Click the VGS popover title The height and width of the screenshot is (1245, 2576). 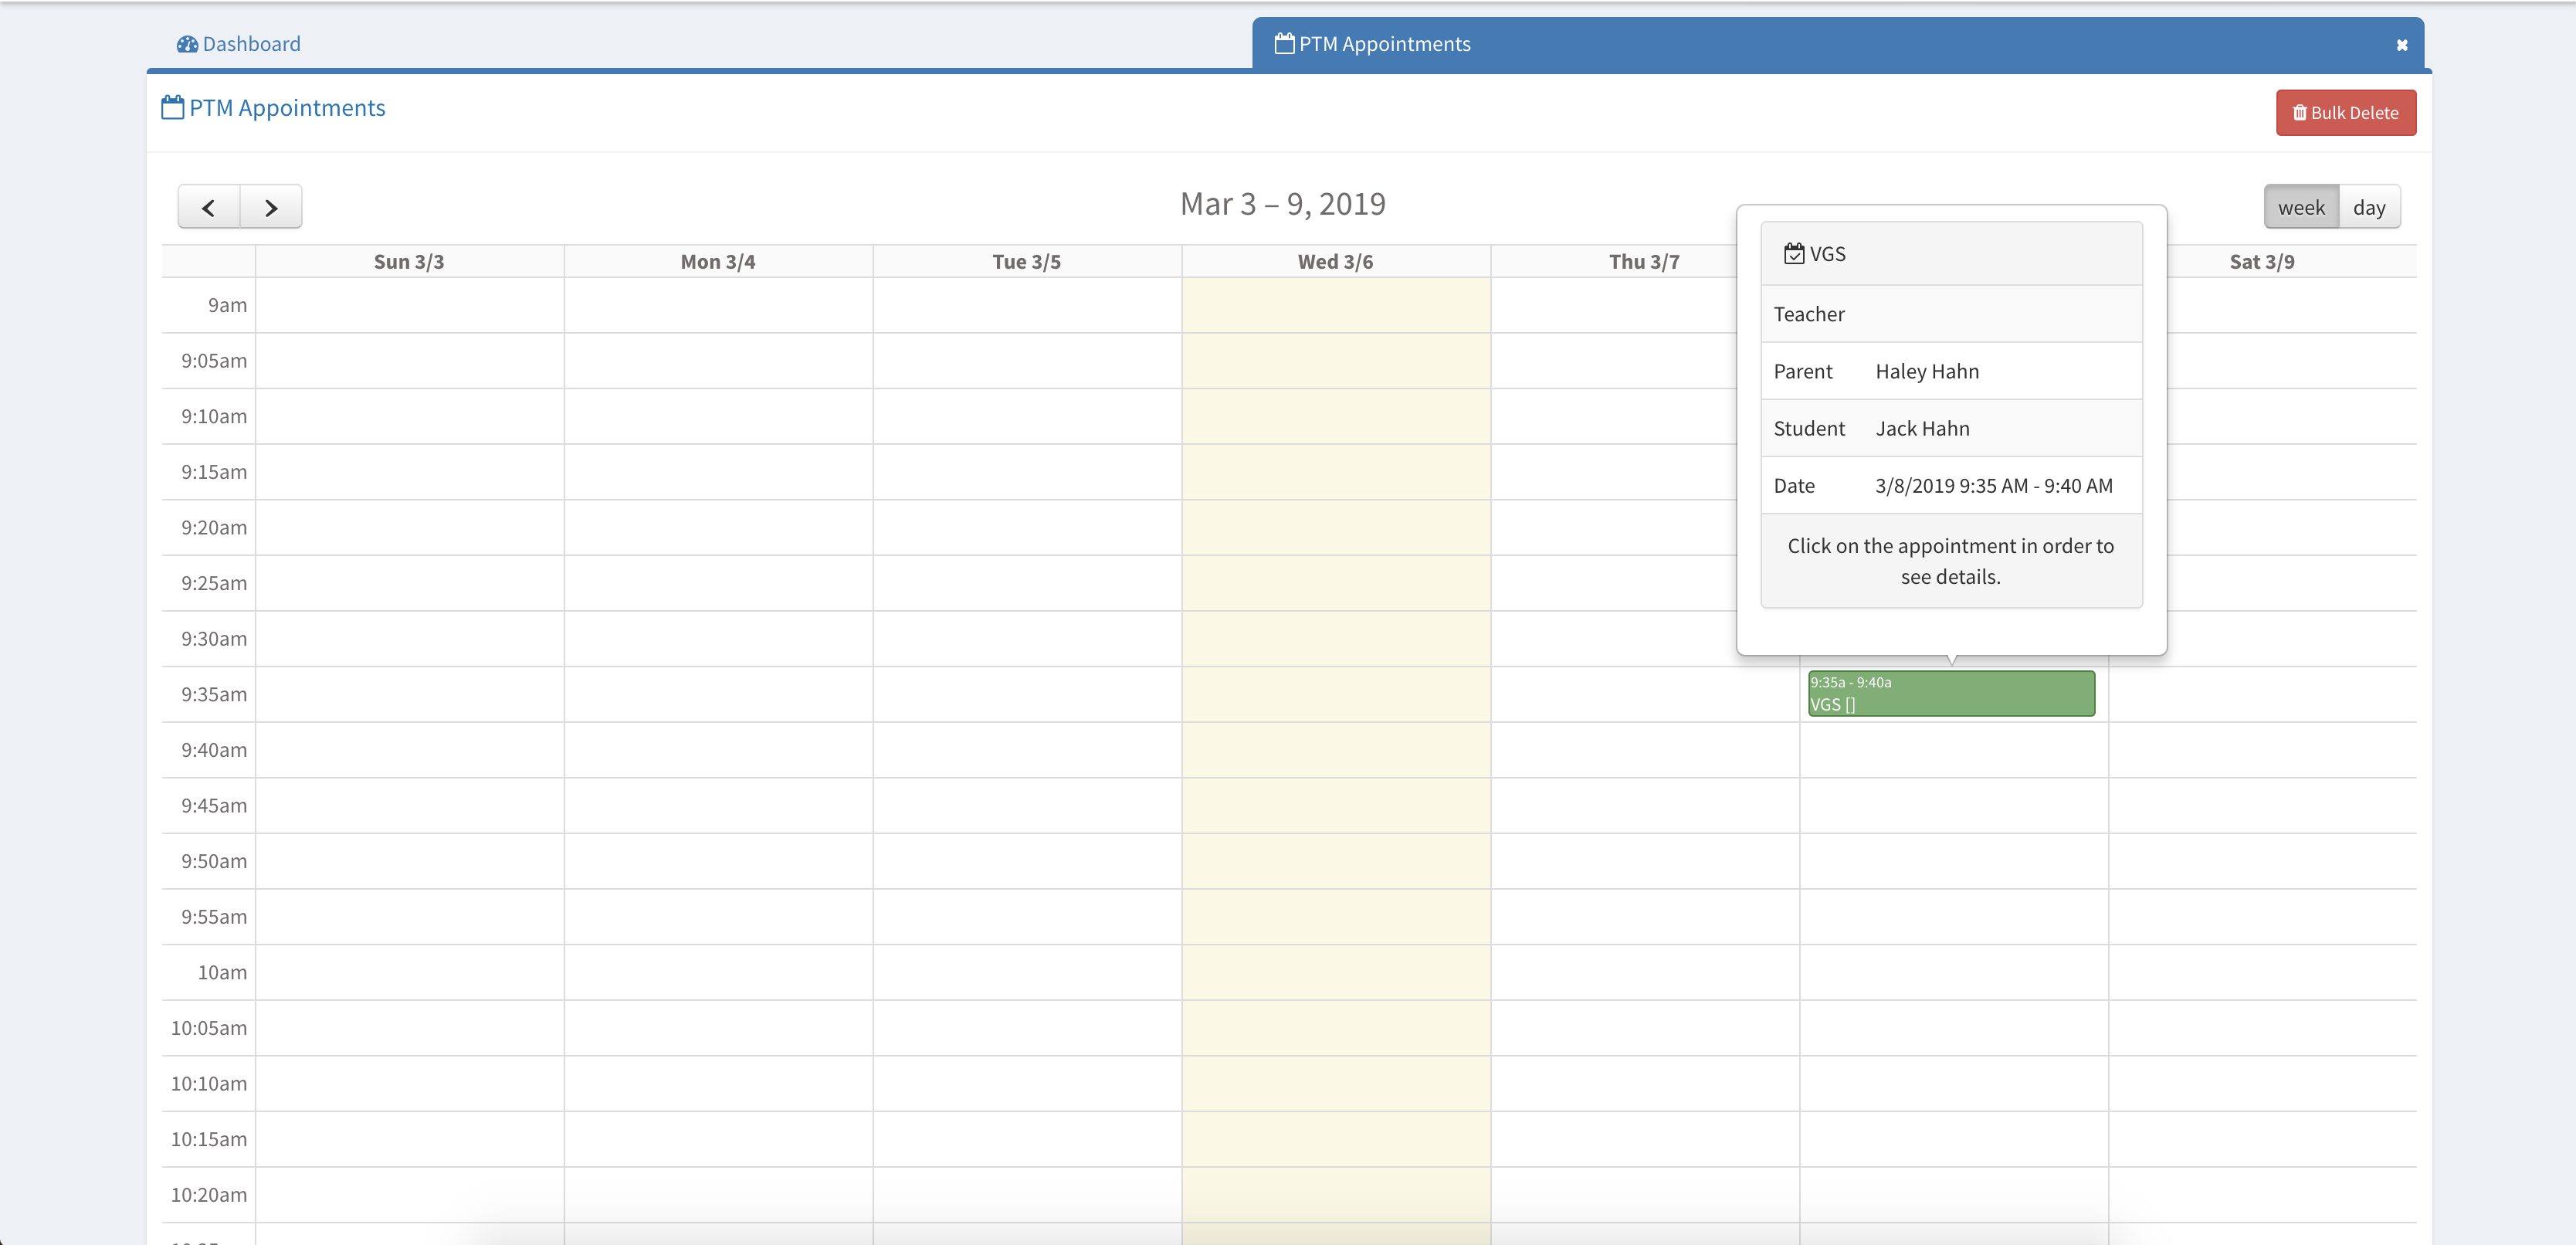click(x=1827, y=254)
